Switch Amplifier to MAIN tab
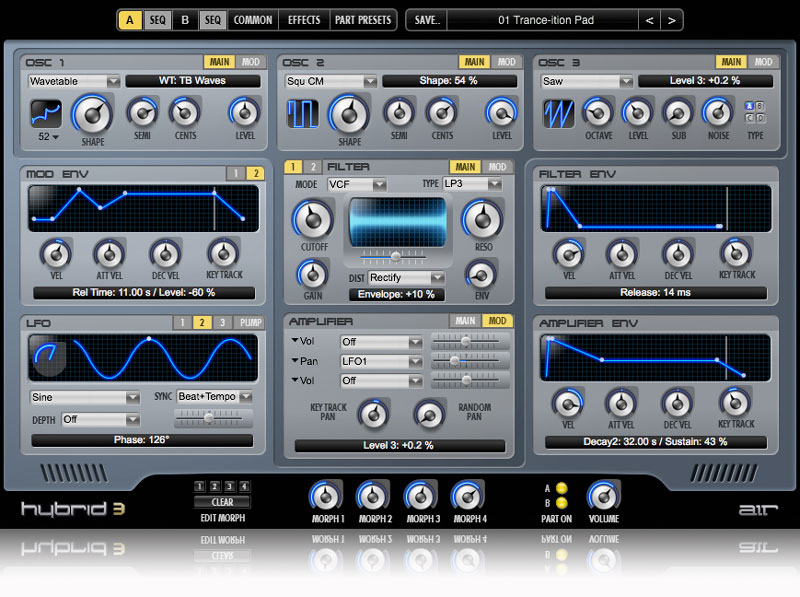Image resolution: width=800 pixels, height=597 pixels. point(465,320)
